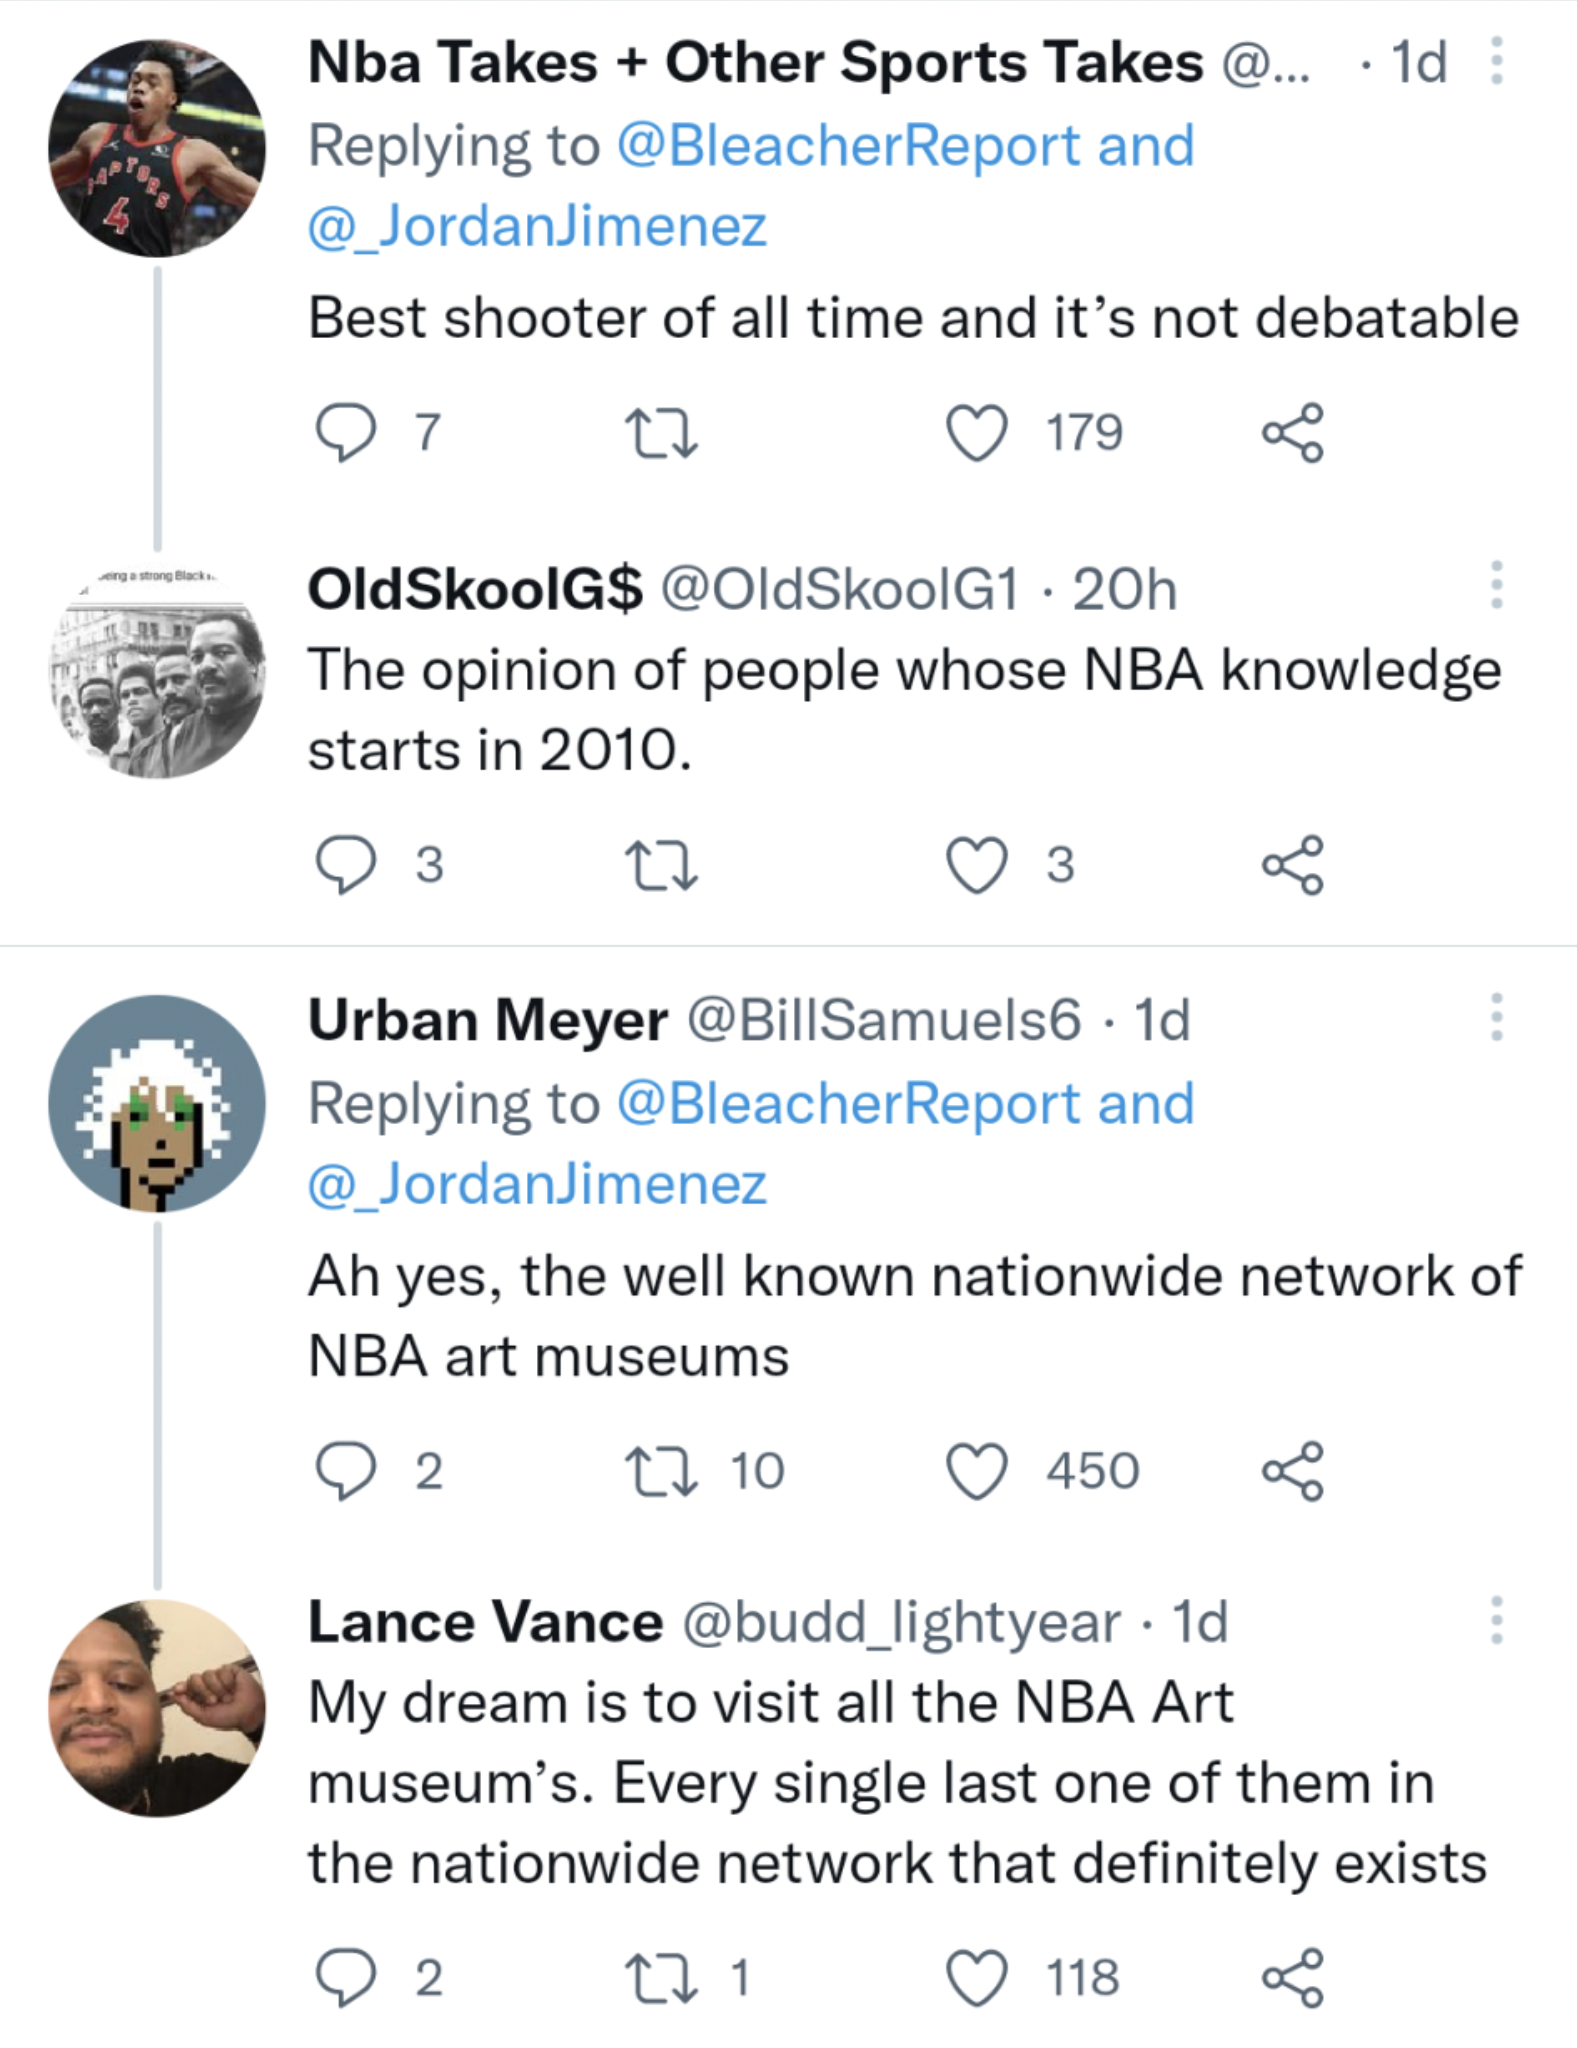Image resolution: width=1577 pixels, height=2048 pixels.
Task: Reply to Lance Vance's tweet
Action: pyautogui.click(x=346, y=1978)
